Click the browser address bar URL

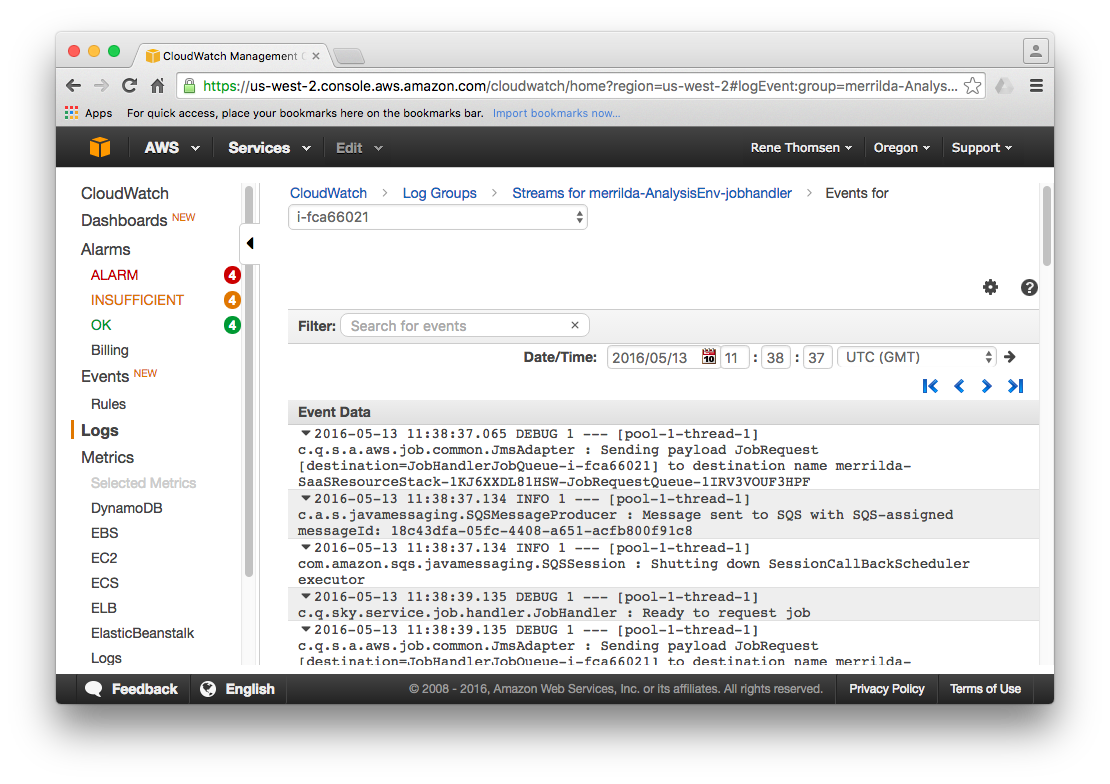point(579,86)
